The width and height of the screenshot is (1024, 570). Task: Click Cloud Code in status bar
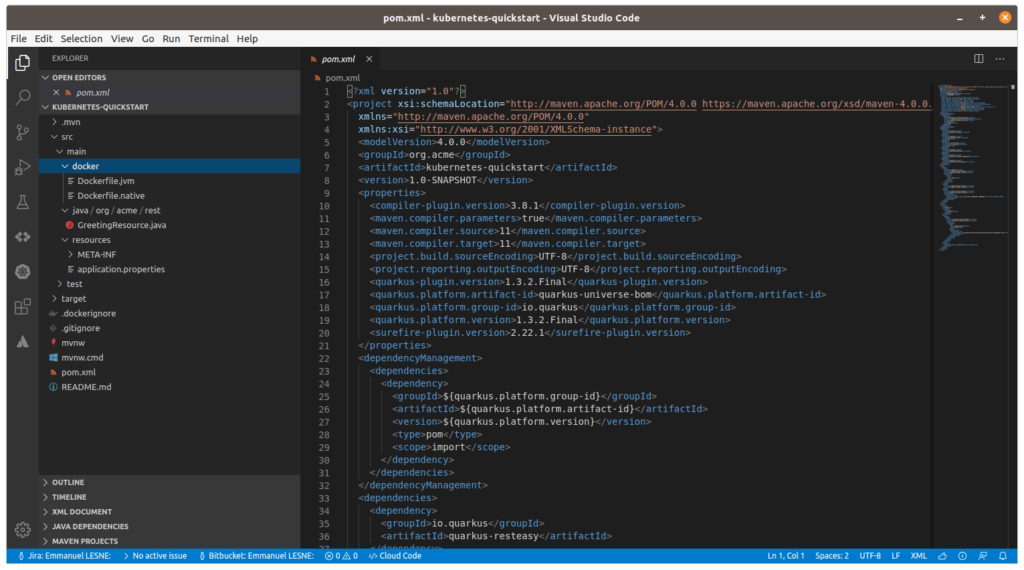pos(395,556)
